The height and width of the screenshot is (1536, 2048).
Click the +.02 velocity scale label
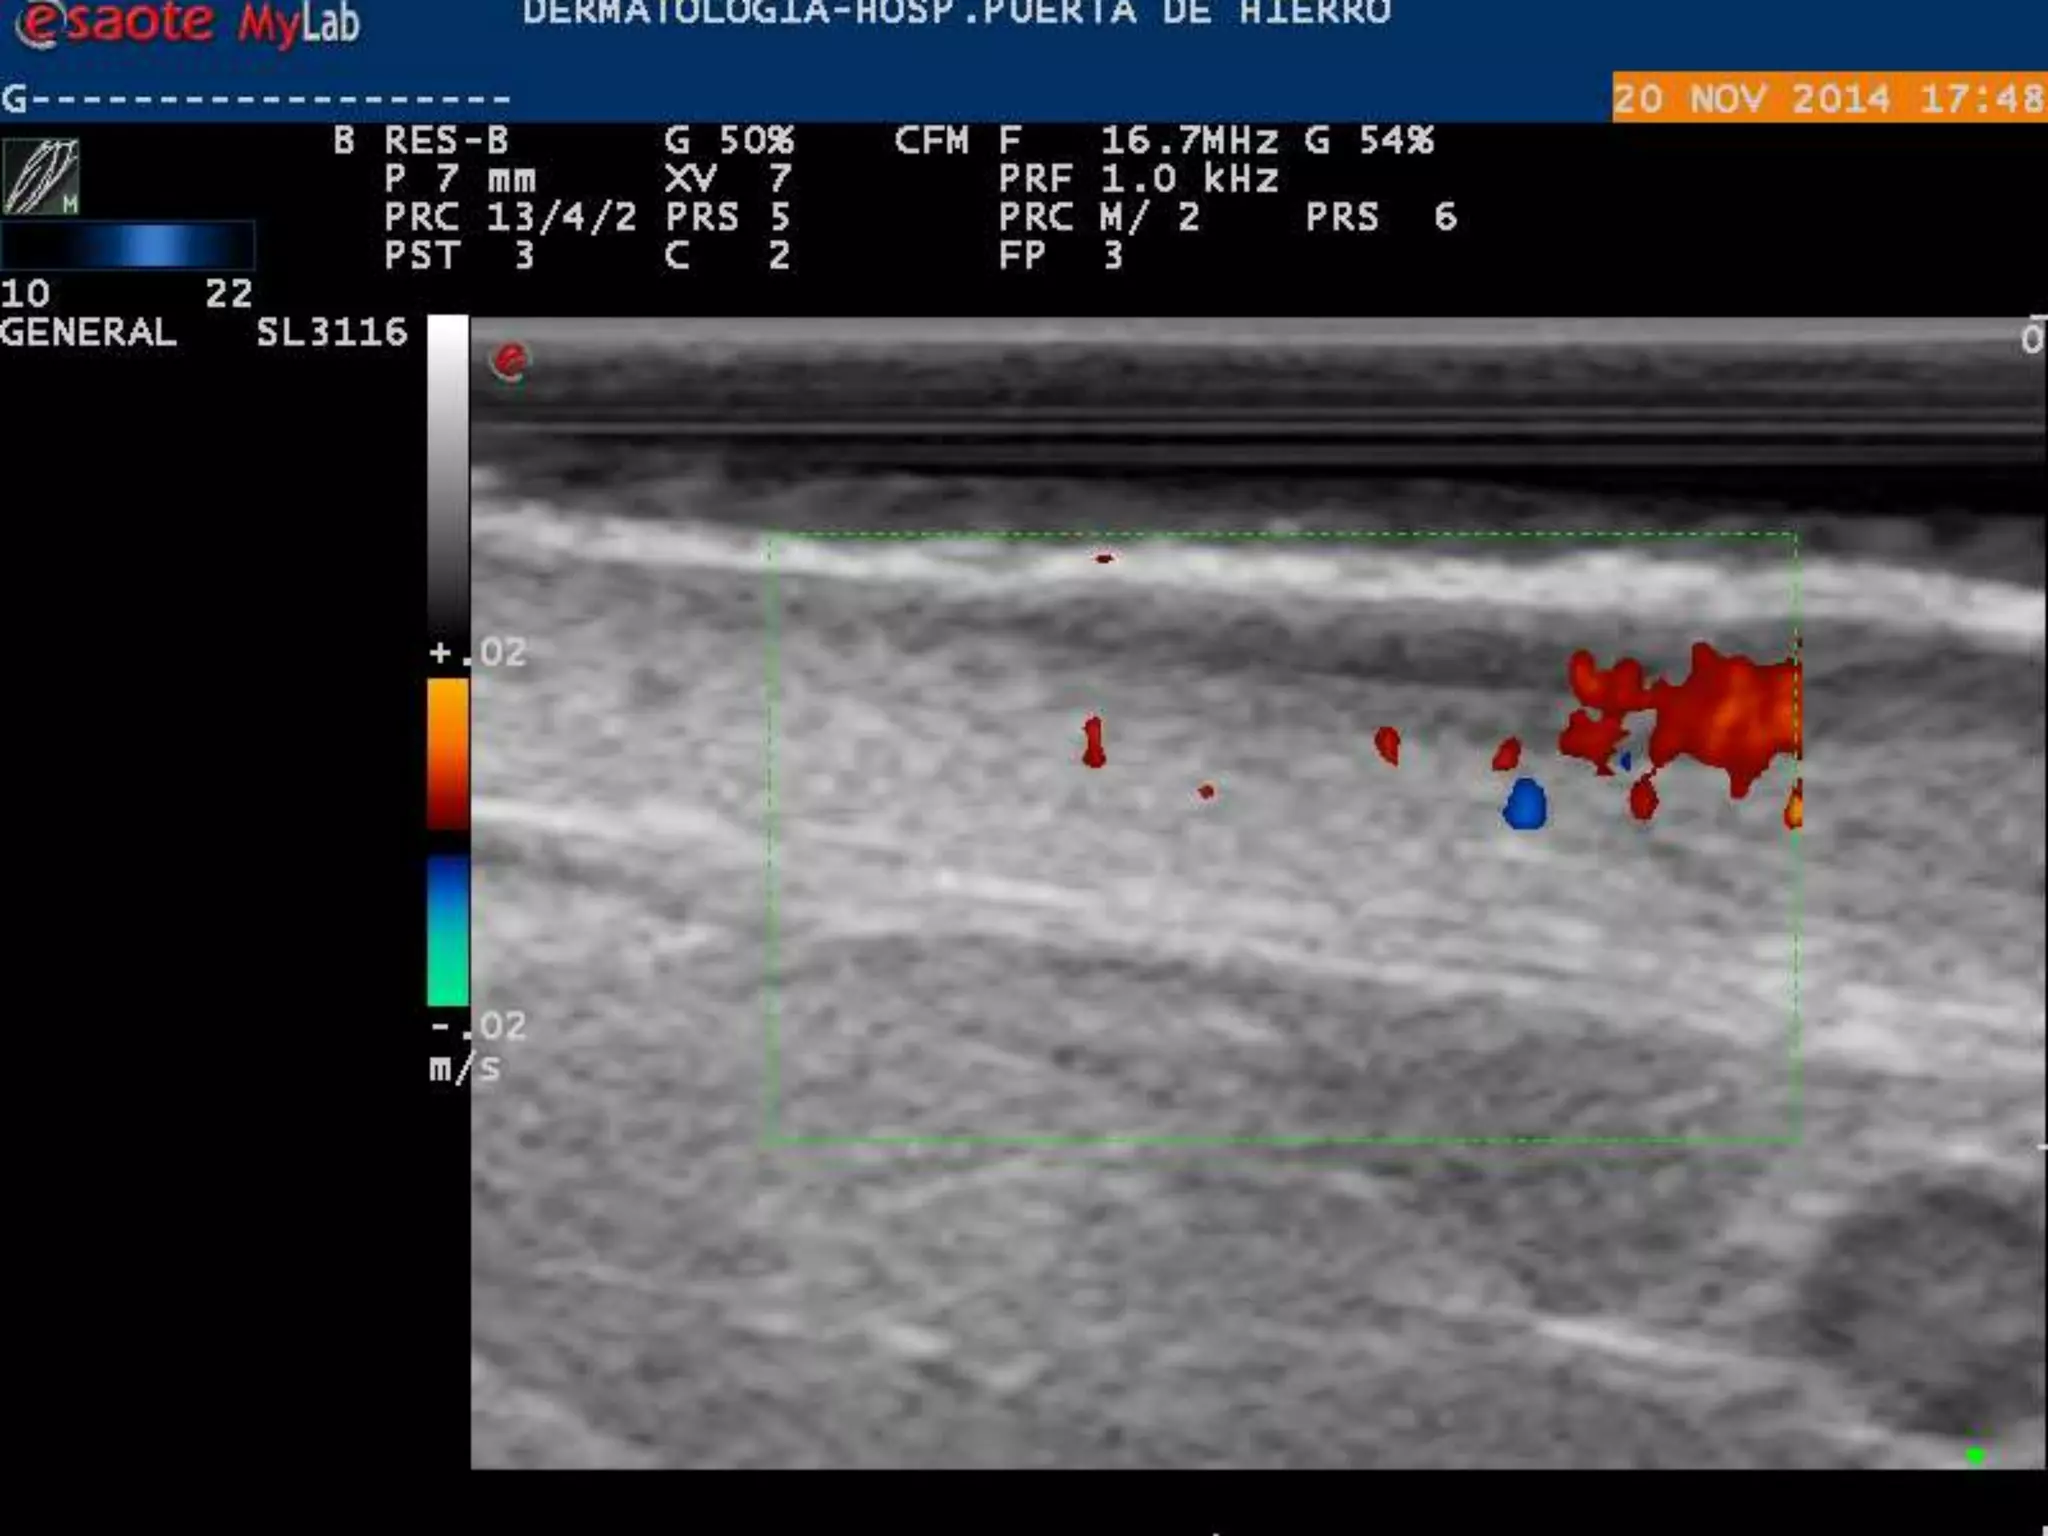pos(478,653)
